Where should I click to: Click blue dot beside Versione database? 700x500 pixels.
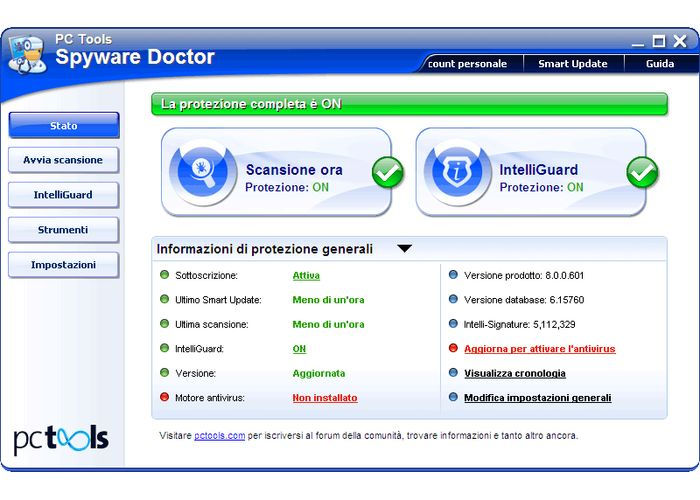(x=453, y=299)
